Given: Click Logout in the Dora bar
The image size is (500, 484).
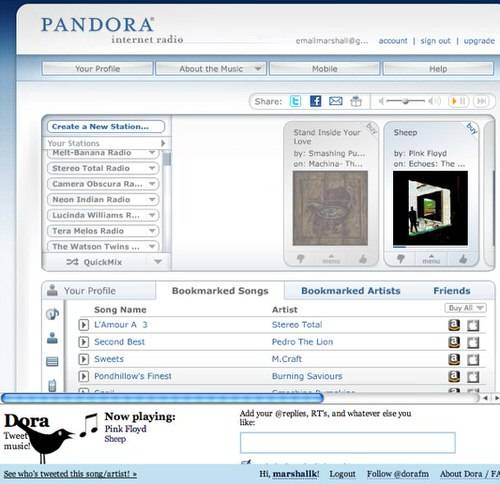Looking at the screenshot, I should point(342,474).
